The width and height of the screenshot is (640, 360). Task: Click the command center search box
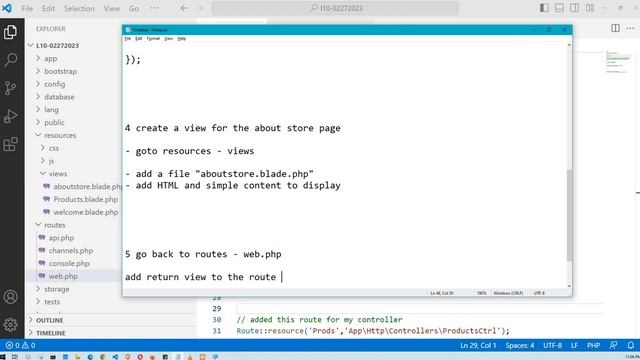point(335,8)
